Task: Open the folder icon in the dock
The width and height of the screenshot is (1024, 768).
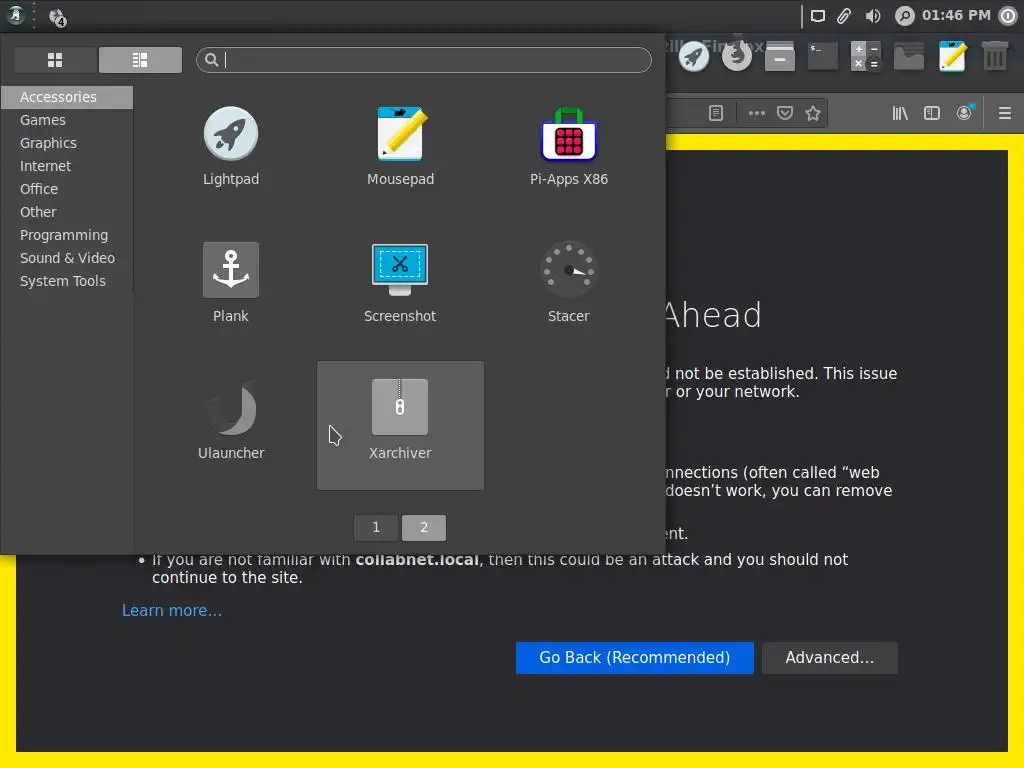Action: (x=909, y=56)
